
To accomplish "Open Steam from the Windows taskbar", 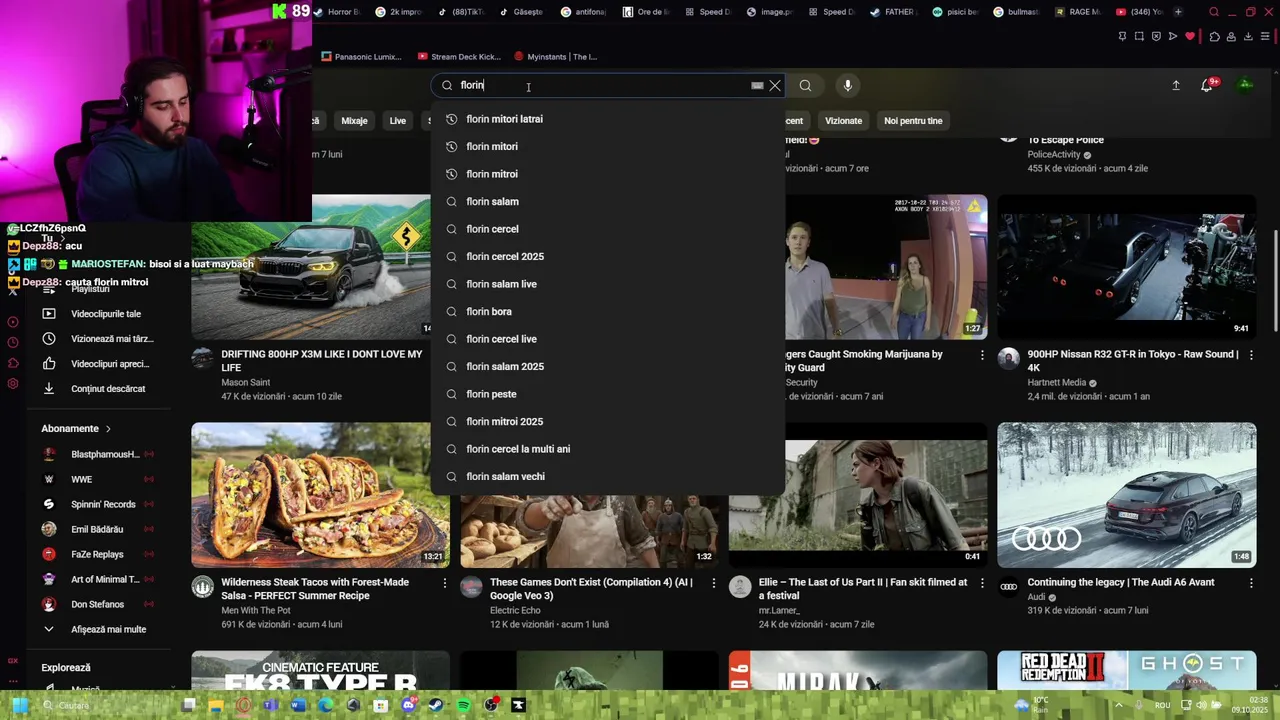I will click(x=436, y=705).
